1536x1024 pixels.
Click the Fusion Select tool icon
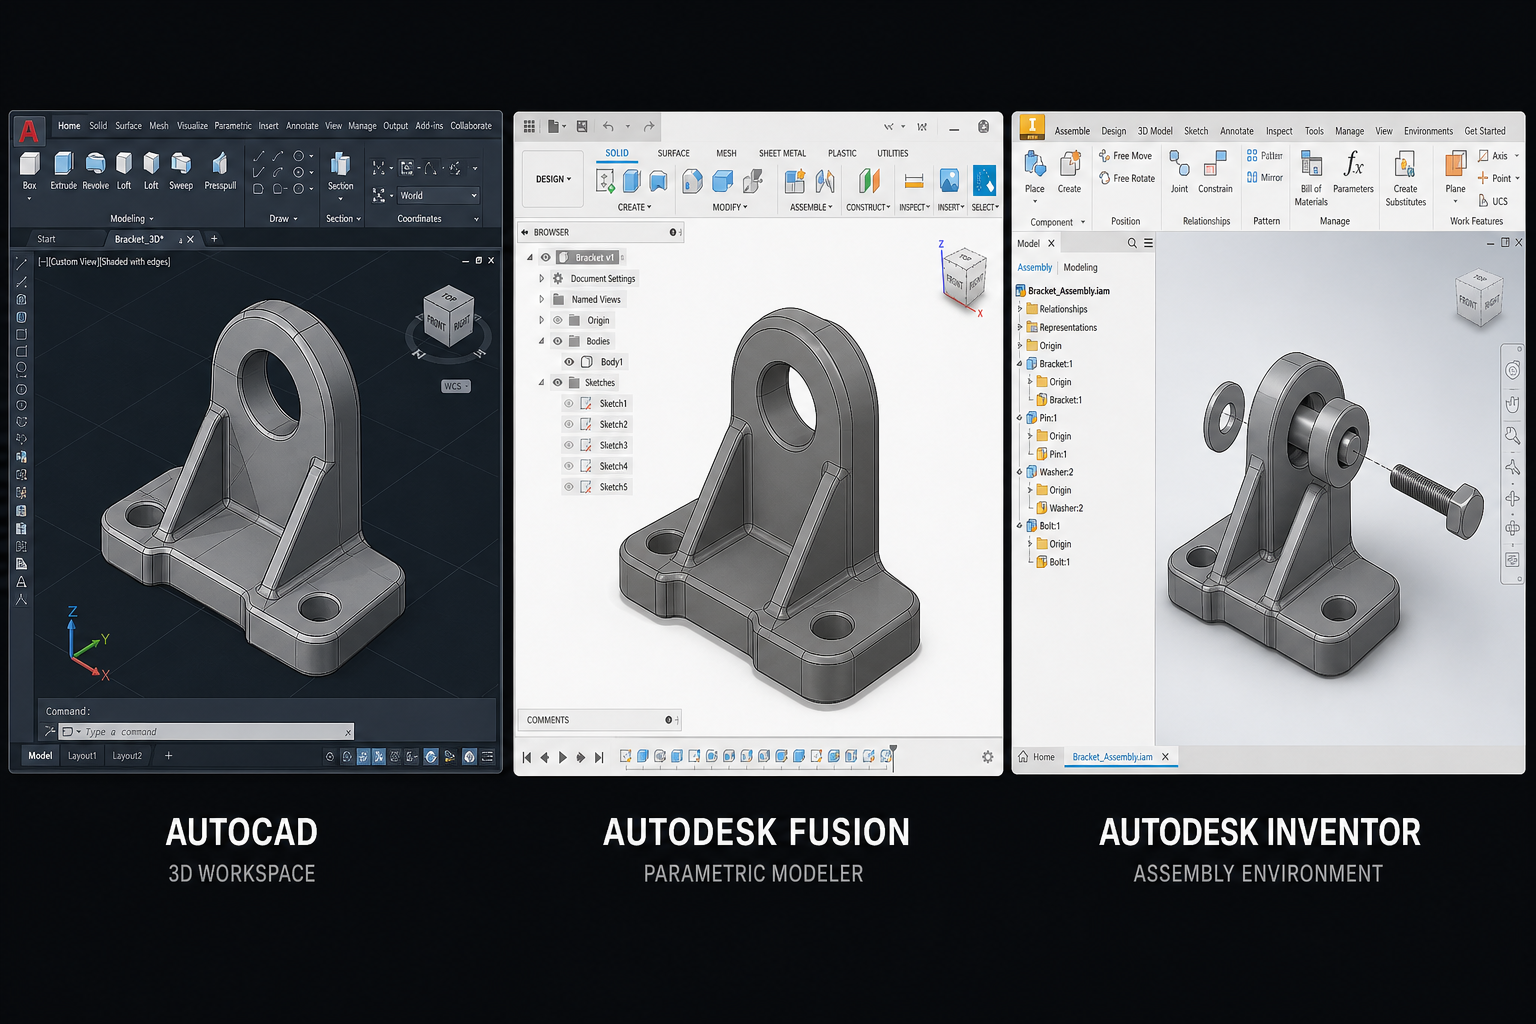(x=984, y=181)
